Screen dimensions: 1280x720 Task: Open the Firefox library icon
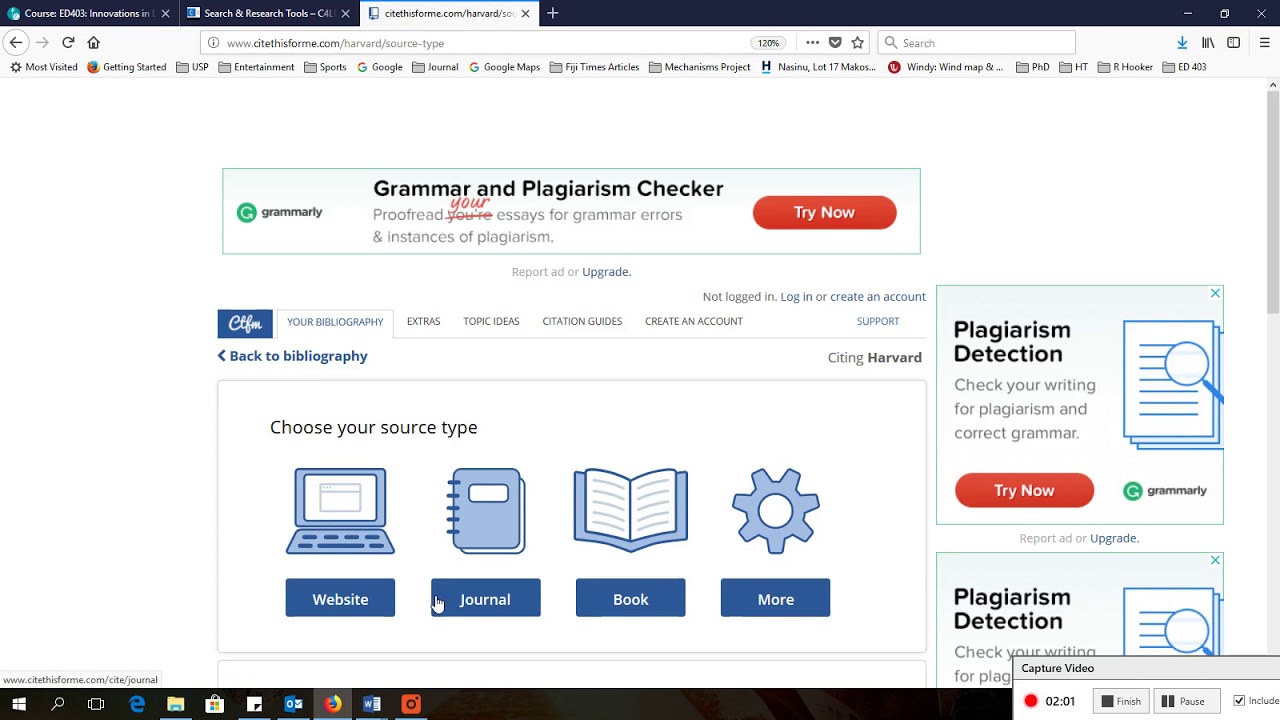pyautogui.click(x=1208, y=43)
